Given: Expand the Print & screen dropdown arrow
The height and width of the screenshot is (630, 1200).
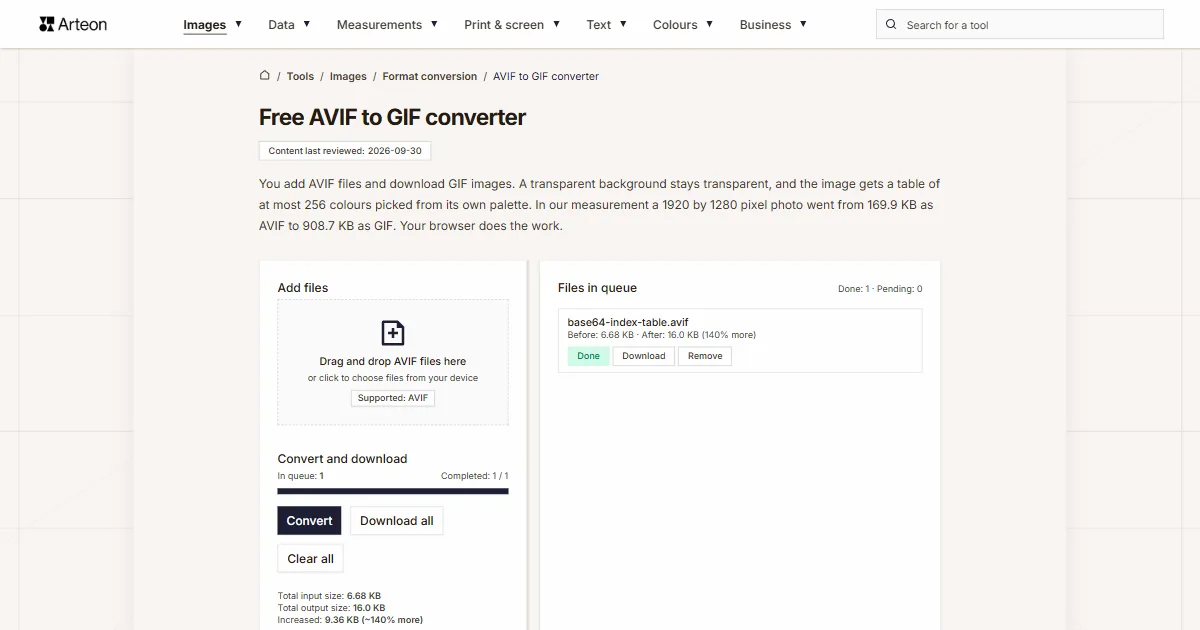Looking at the screenshot, I should point(556,24).
